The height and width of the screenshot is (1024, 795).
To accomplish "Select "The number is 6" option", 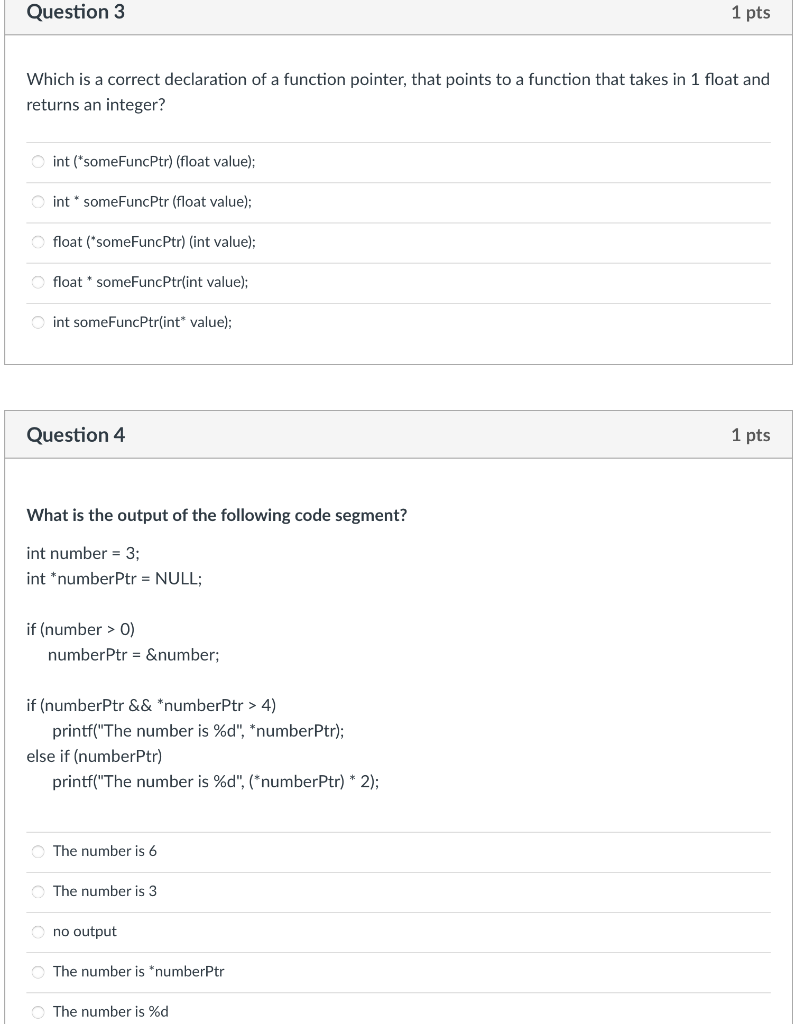I will coord(37,851).
